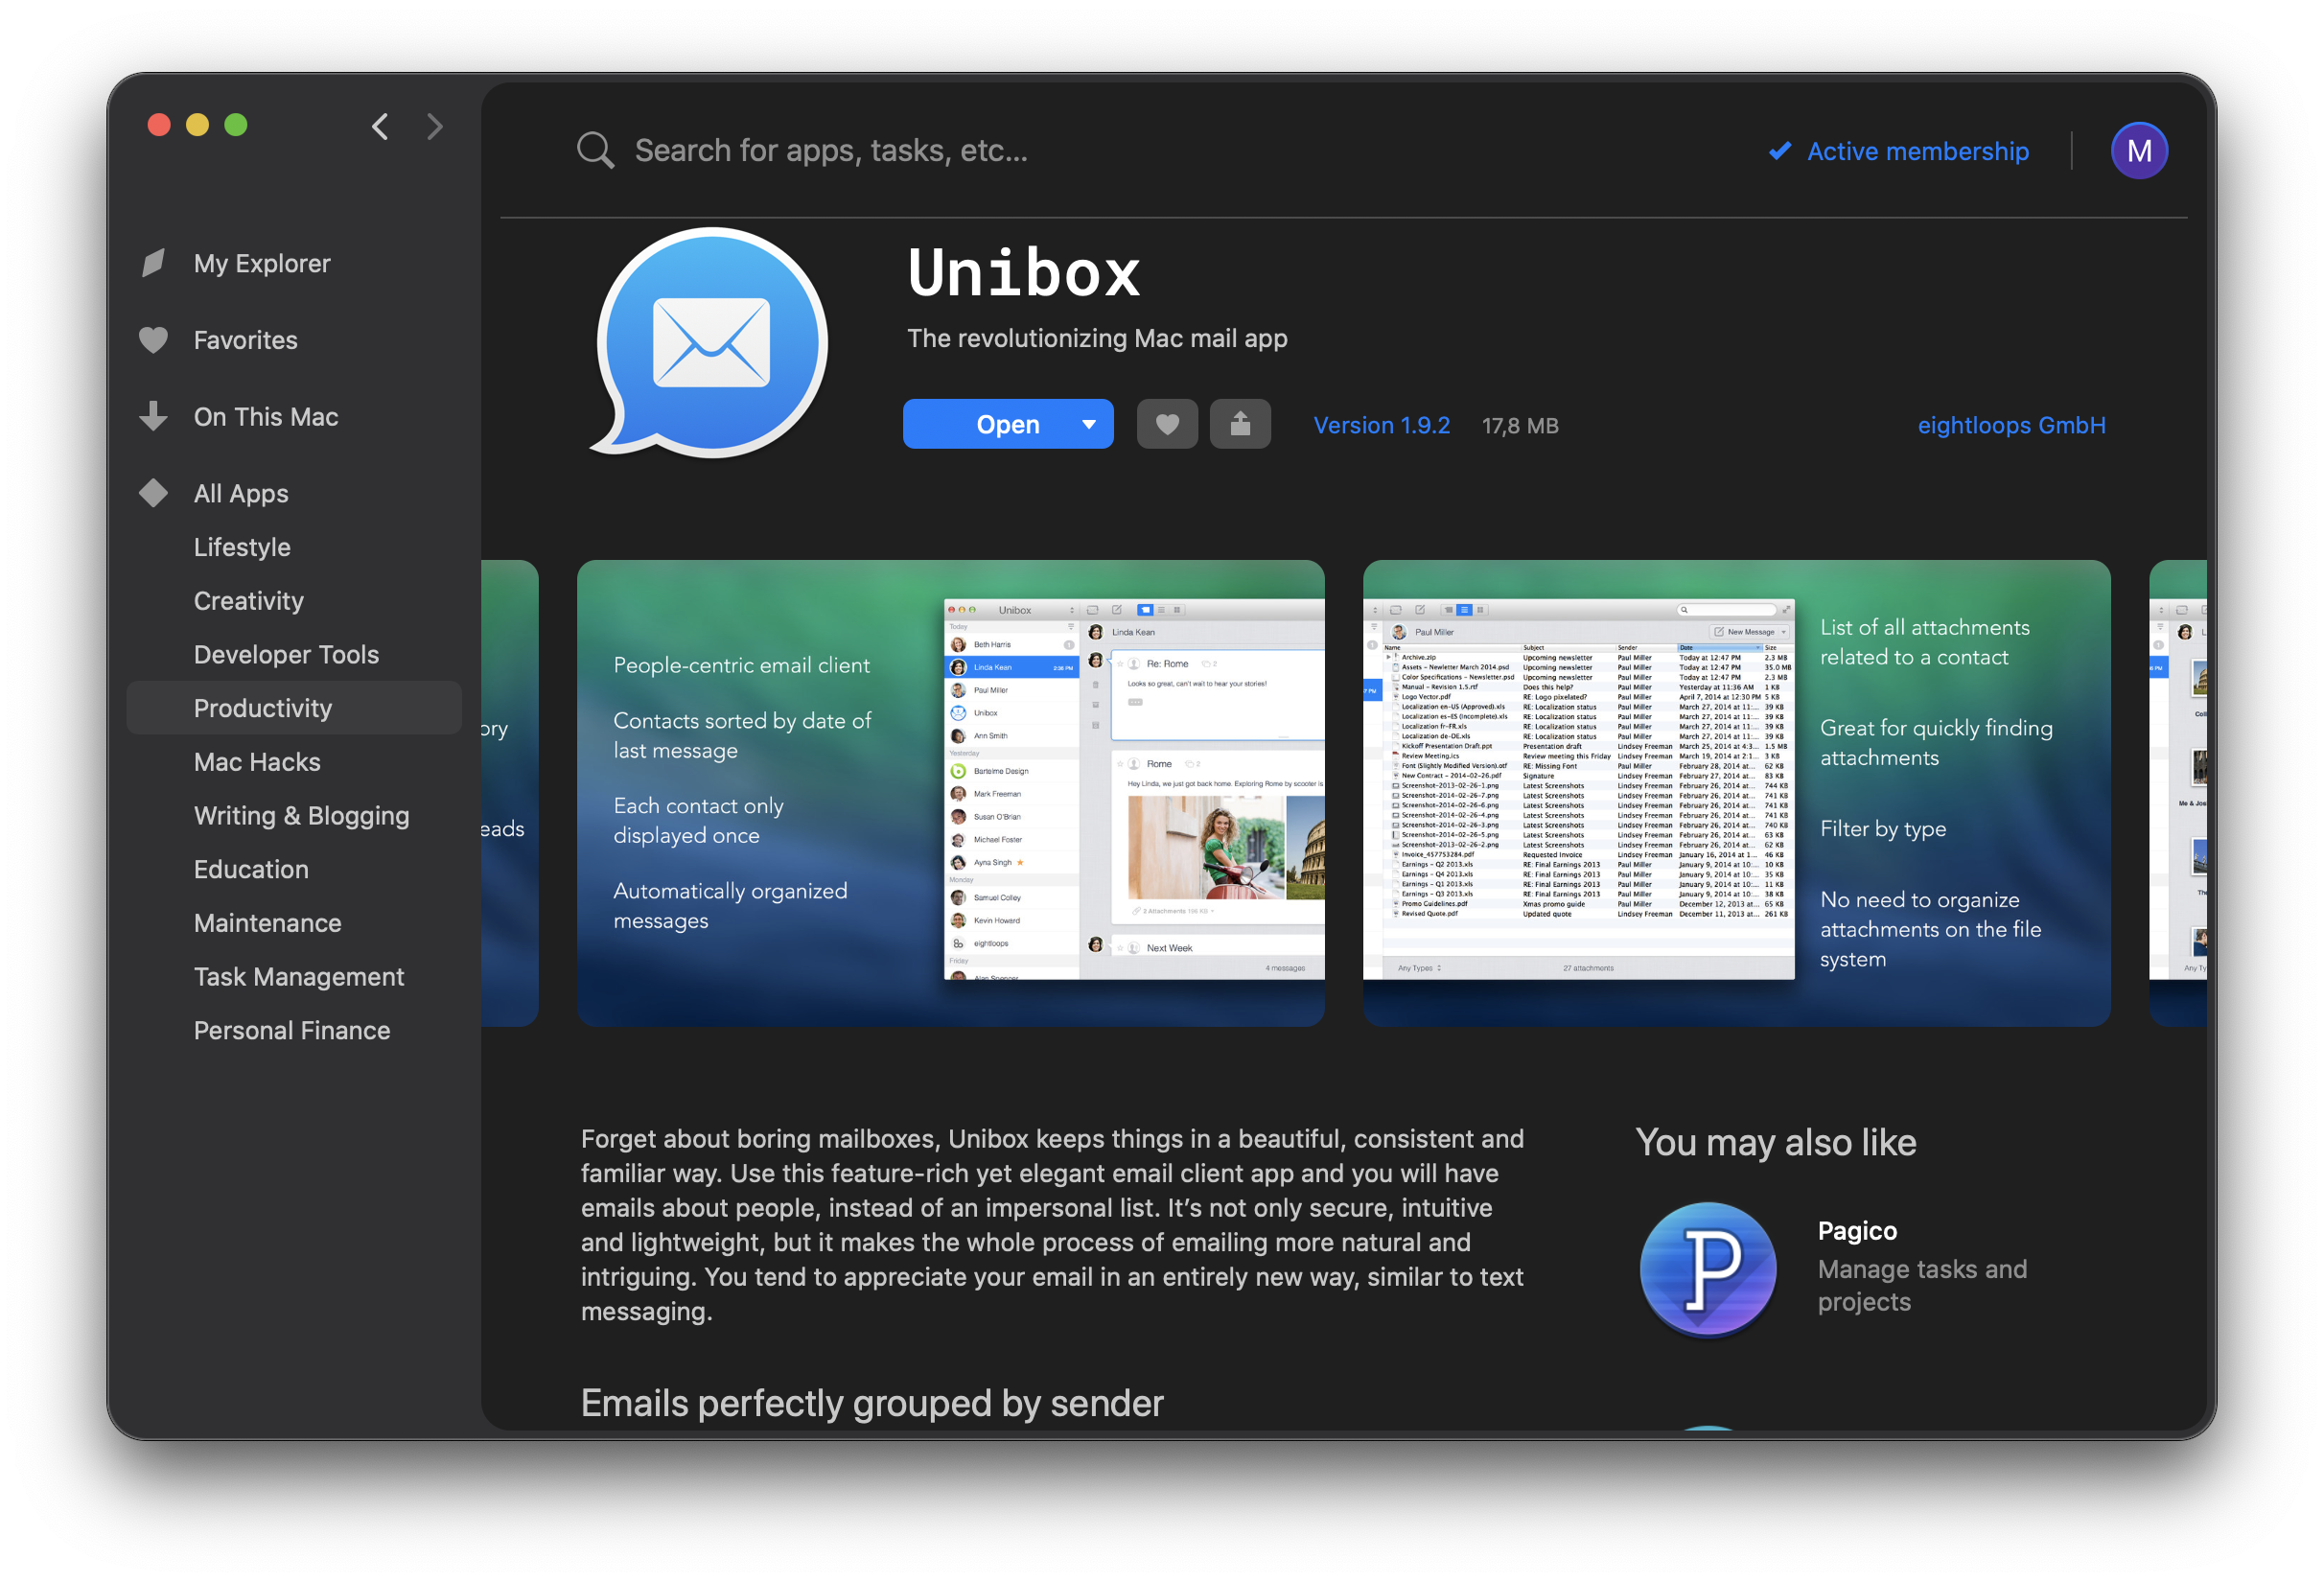Select the Creativity category
2324x1582 pixels.
pyautogui.click(x=248, y=601)
